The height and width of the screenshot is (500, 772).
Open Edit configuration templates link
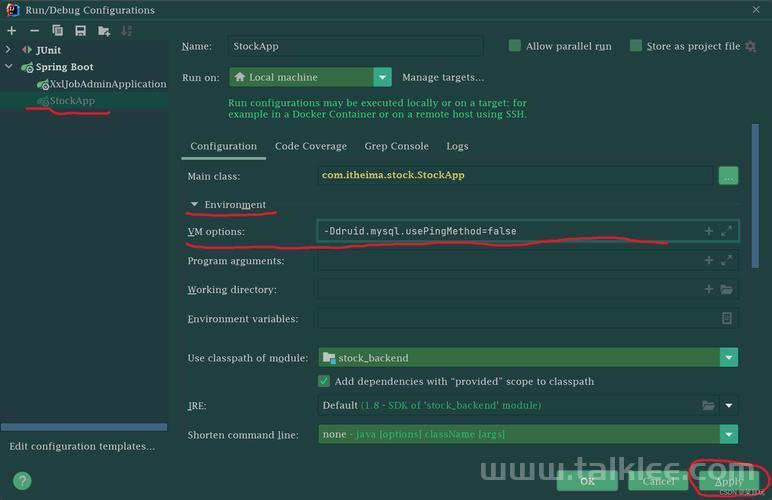click(x=82, y=446)
